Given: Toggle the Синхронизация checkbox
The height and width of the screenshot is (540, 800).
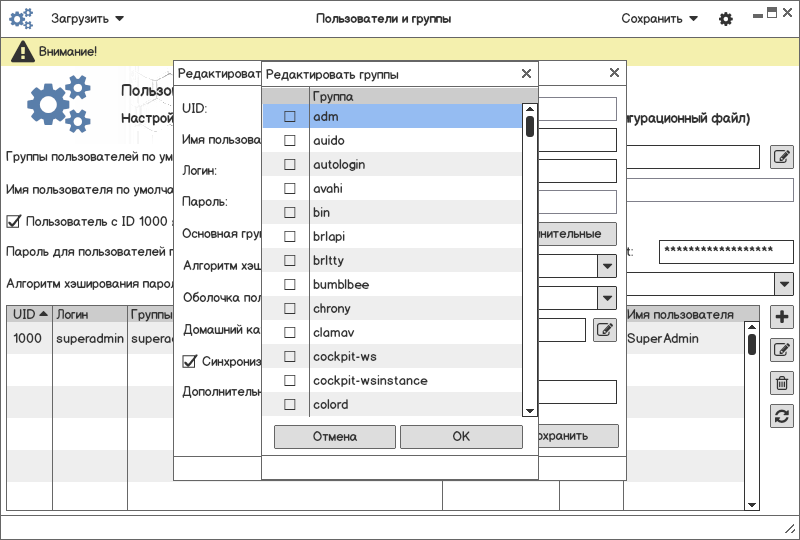Looking at the screenshot, I should point(189,361).
